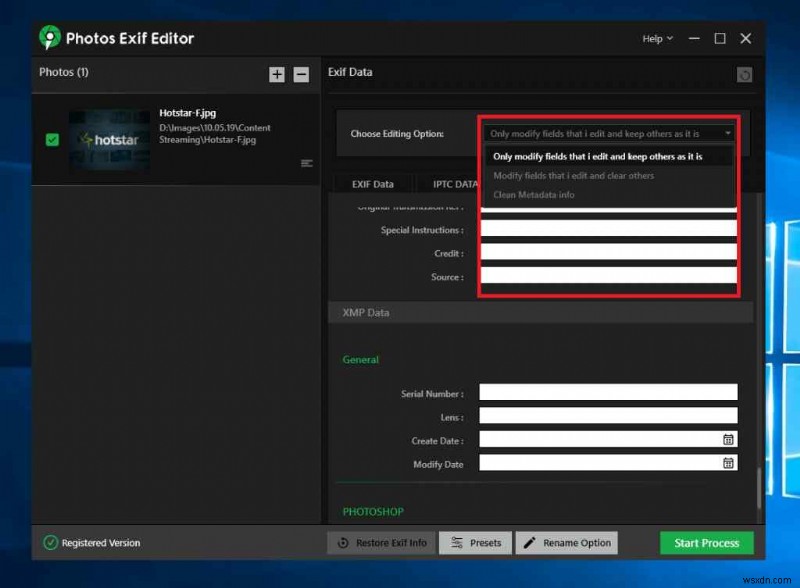This screenshot has height=588, width=800.
Task: Click the Photos Exif Editor logo icon
Action: [x=49, y=38]
